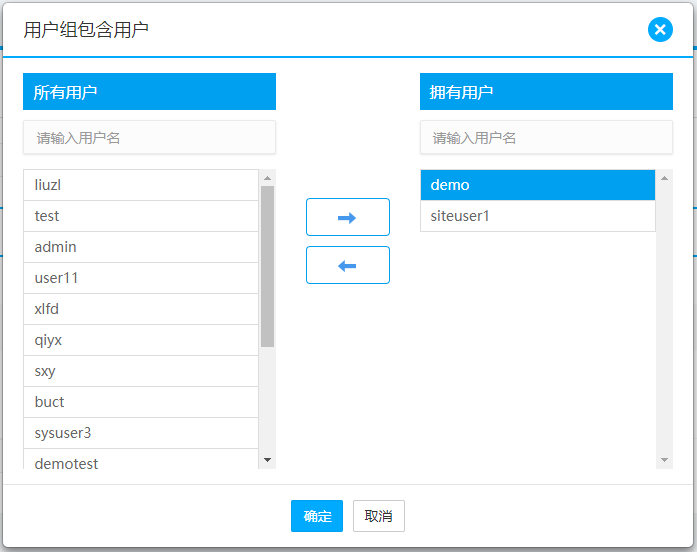Select qiyx user entry

141,340
